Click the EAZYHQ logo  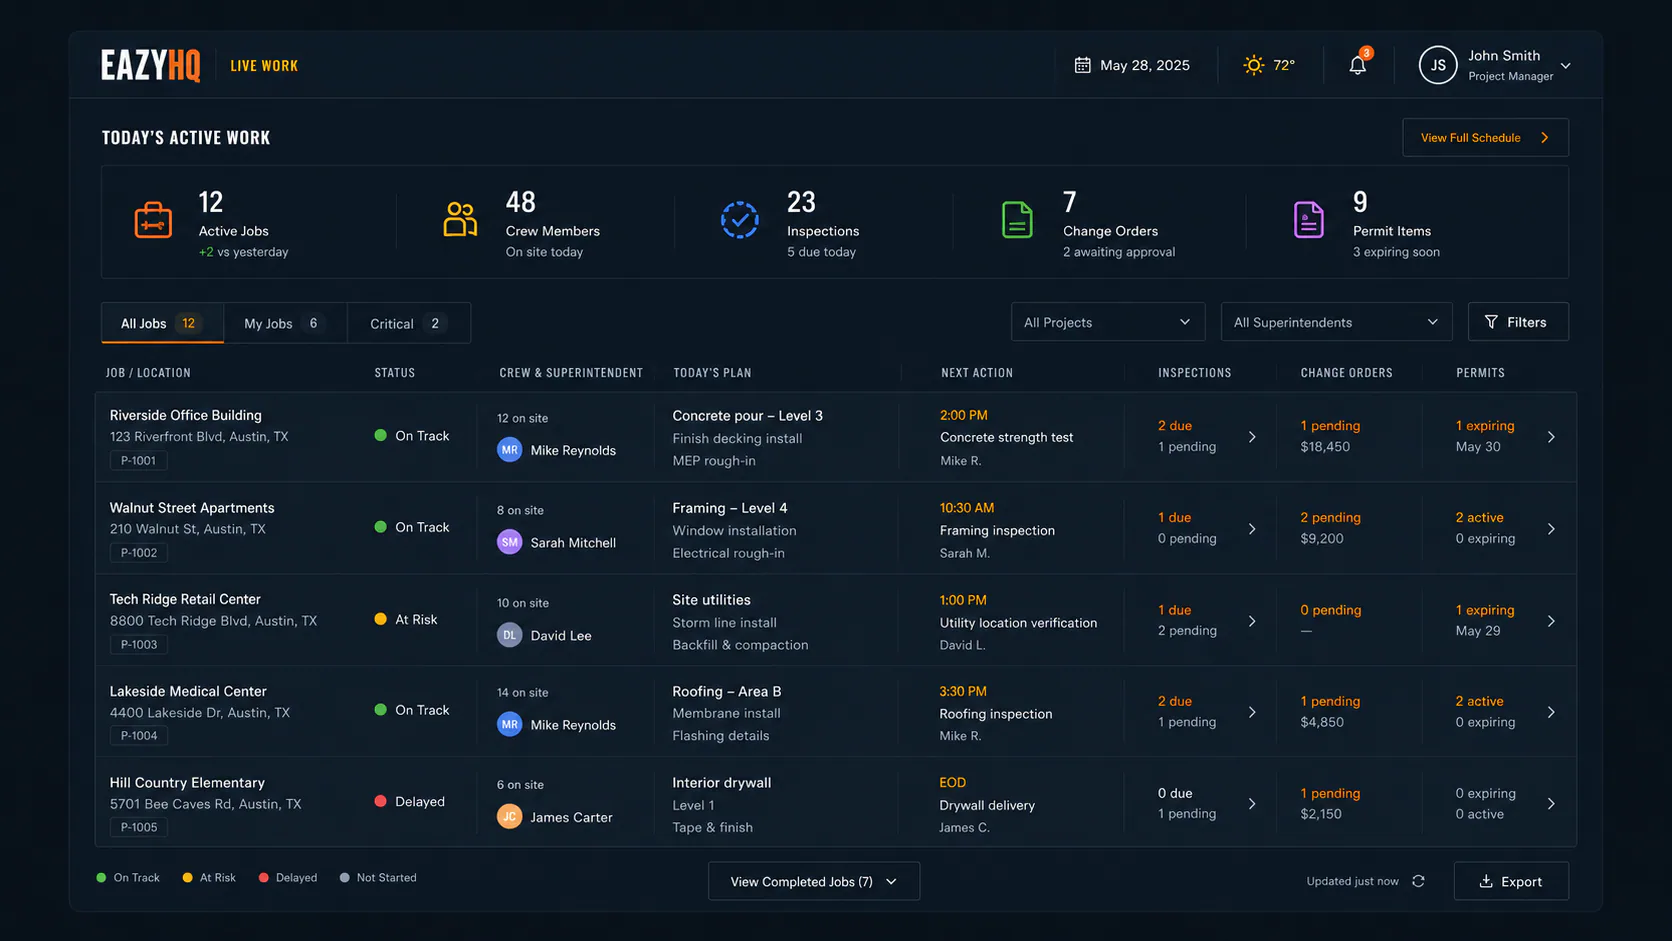[x=150, y=65]
